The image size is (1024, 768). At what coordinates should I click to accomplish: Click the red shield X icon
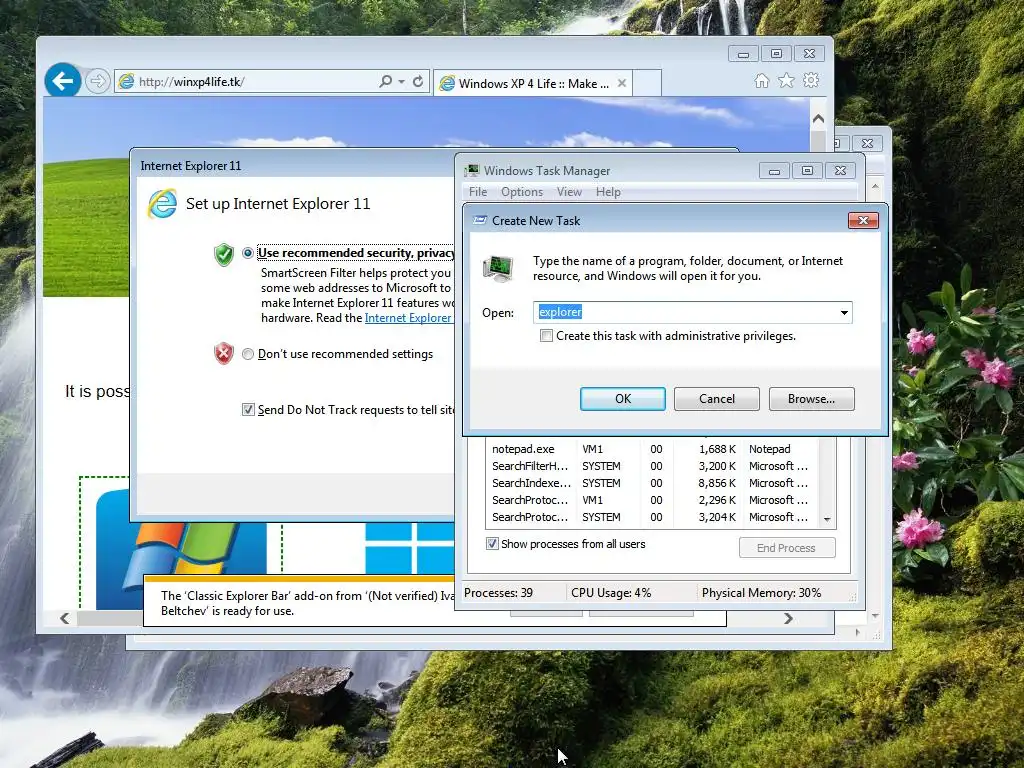pyautogui.click(x=224, y=353)
